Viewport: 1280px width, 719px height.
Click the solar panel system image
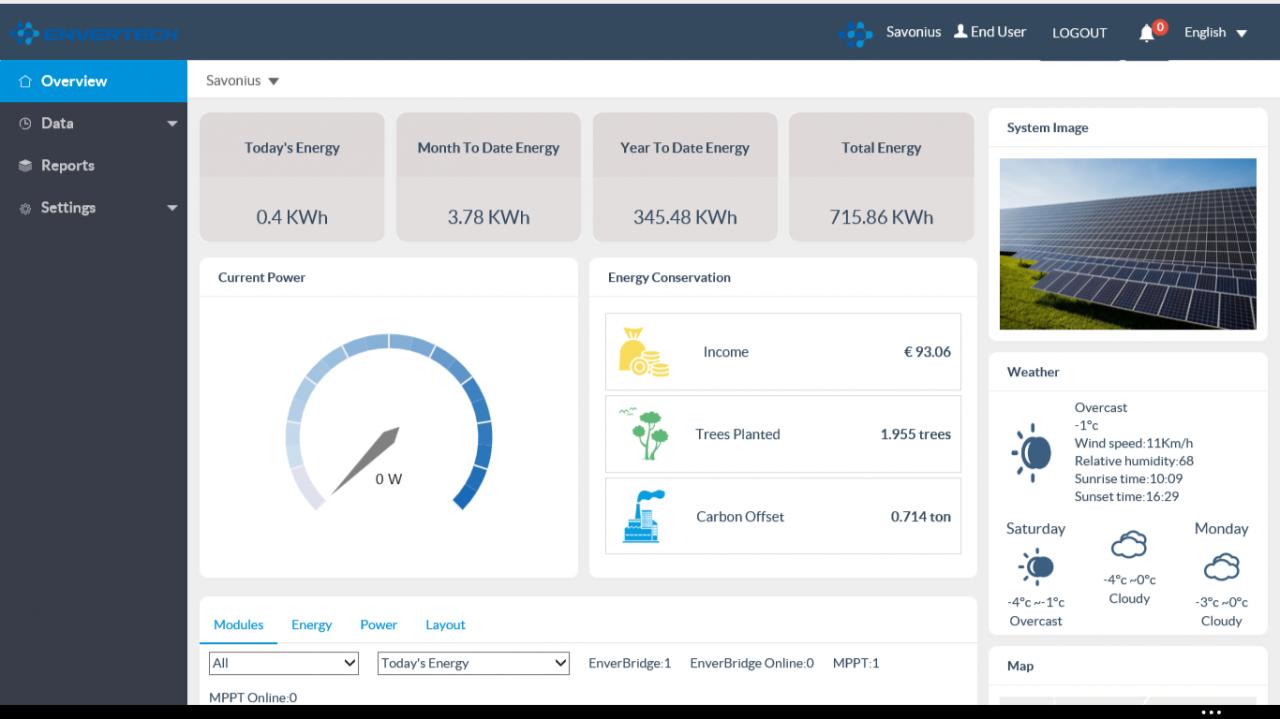[1128, 244]
